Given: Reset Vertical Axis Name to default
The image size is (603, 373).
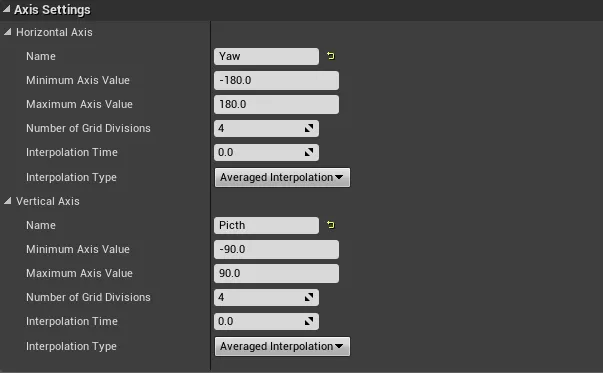Looking at the screenshot, I should click(x=331, y=225).
